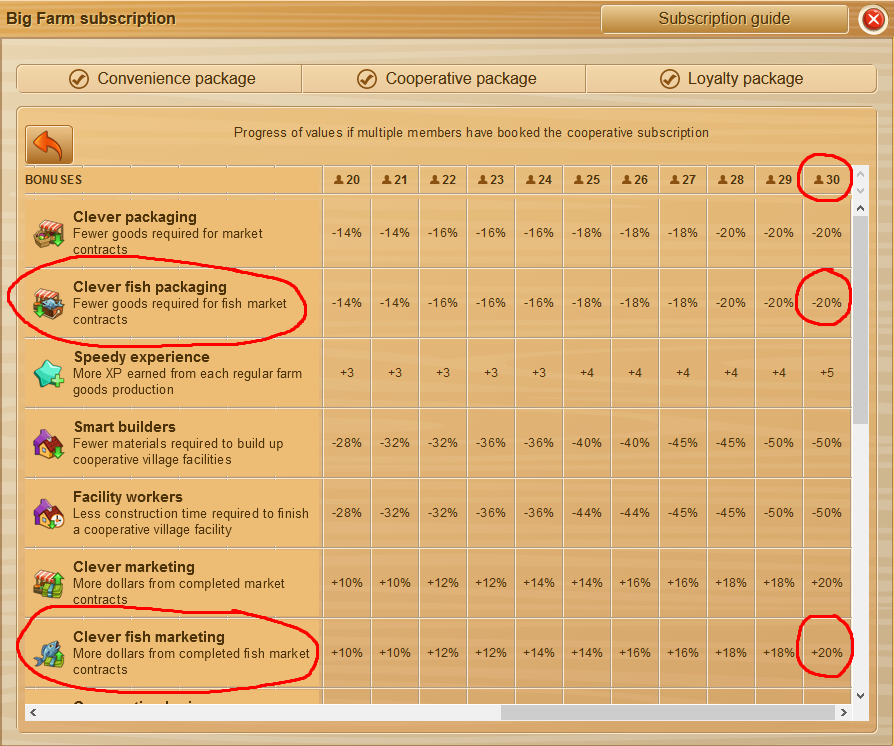
Task: Close the Big Farm subscription window
Action: [873, 19]
